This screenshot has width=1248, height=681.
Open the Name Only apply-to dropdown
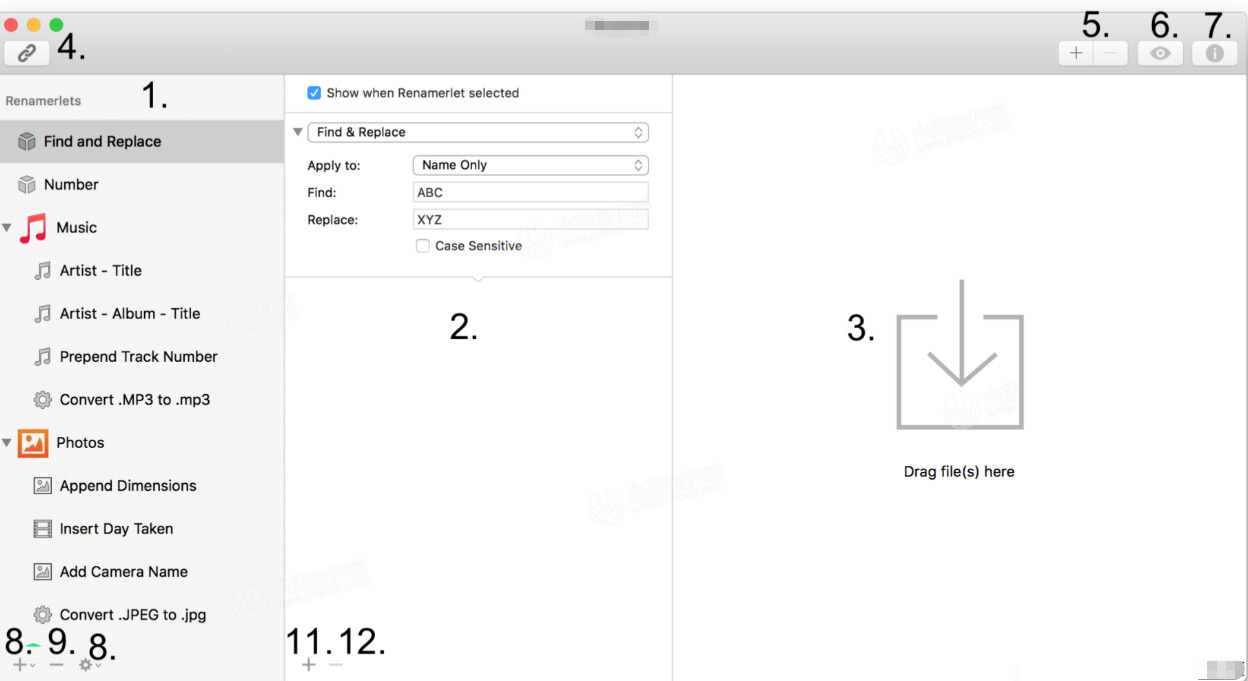coord(531,165)
